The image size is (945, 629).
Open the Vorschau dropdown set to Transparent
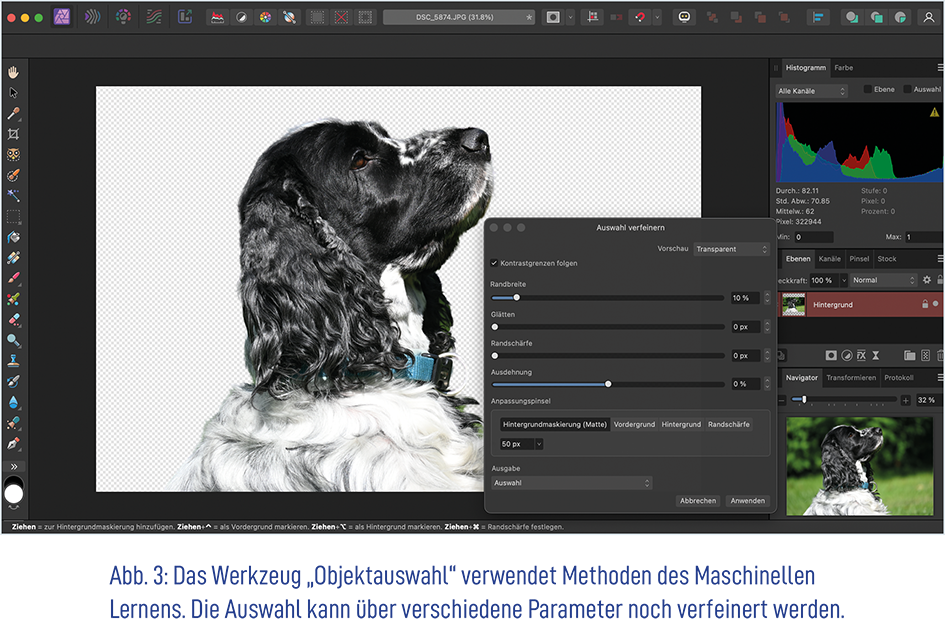[x=732, y=249]
